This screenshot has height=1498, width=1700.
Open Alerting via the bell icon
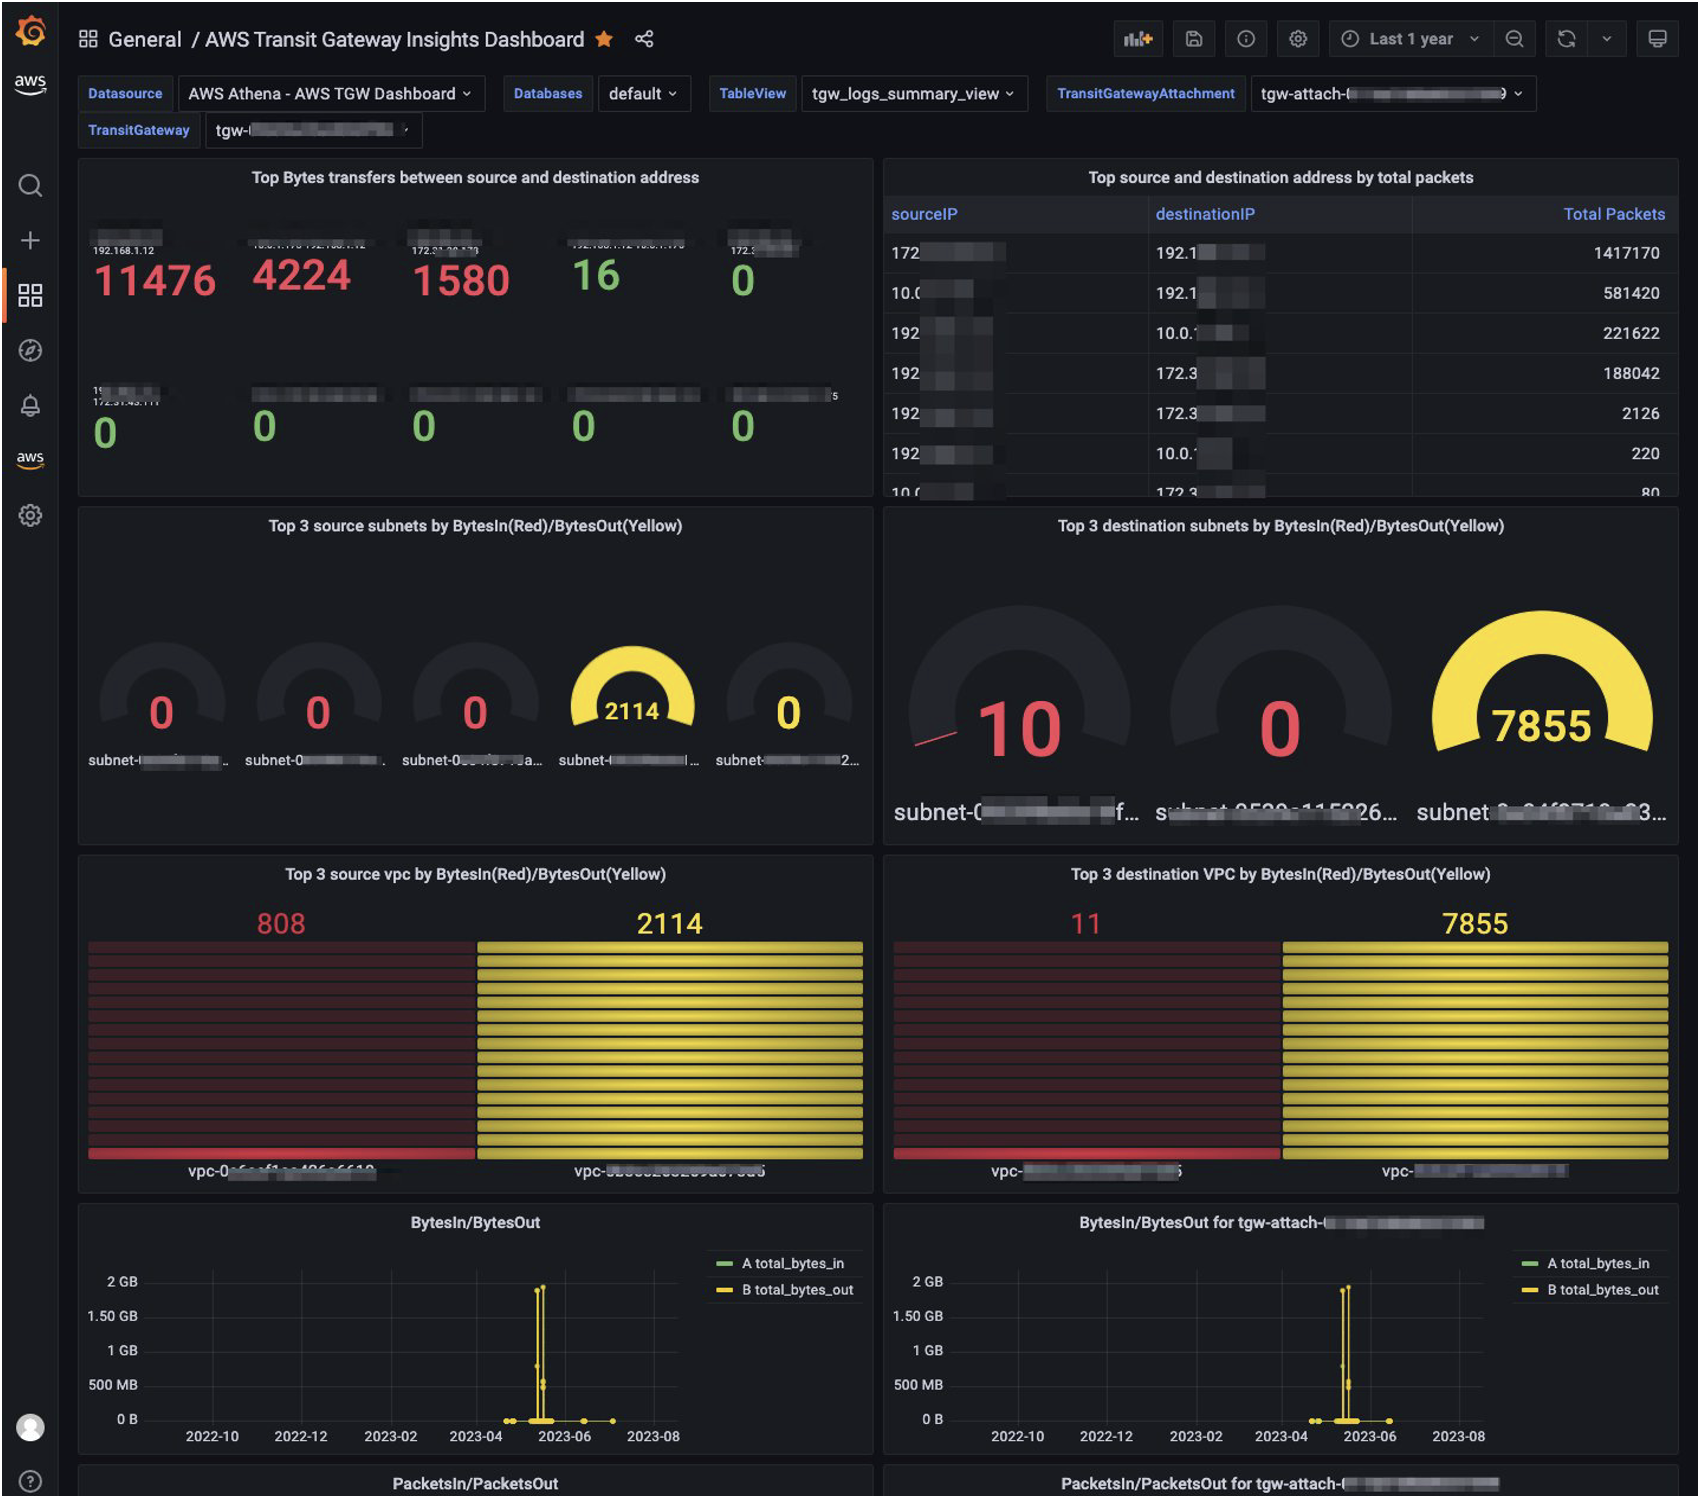(30, 406)
